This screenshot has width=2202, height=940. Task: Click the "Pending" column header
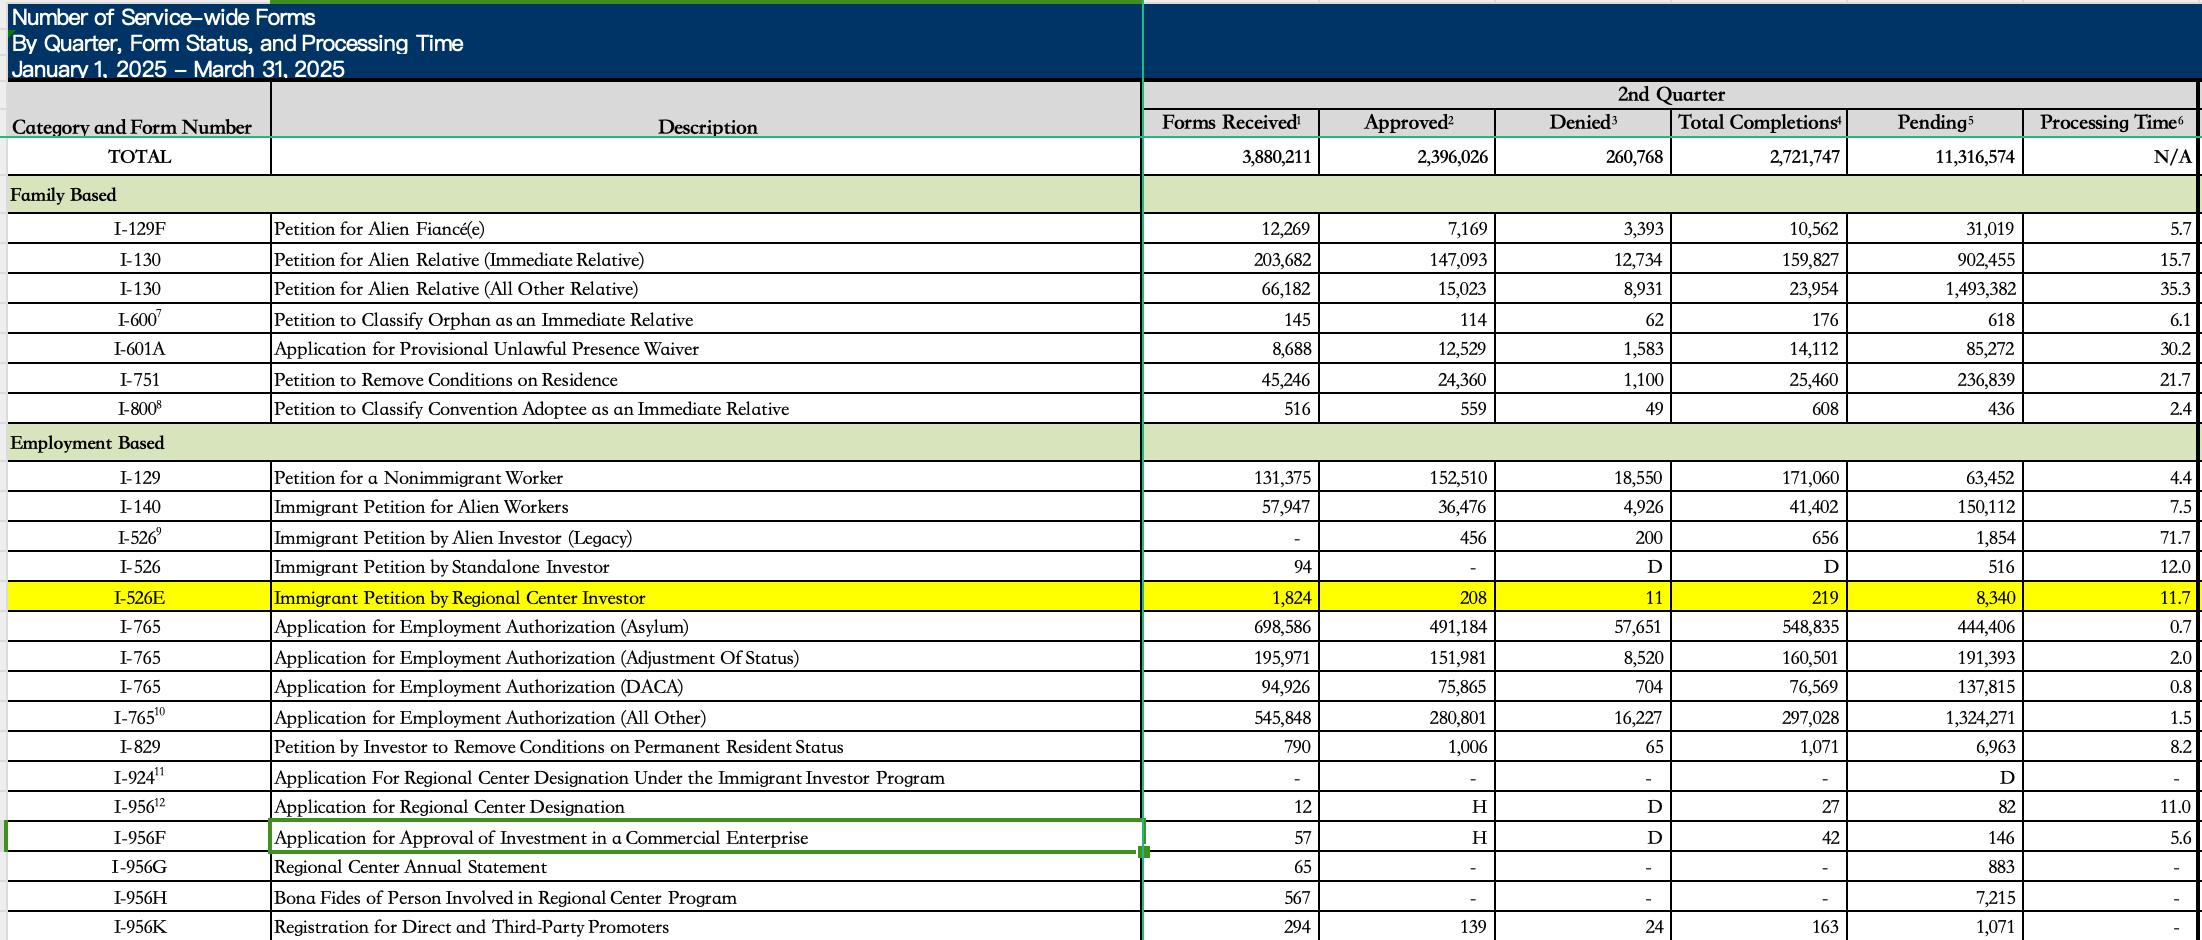click(x=1935, y=122)
